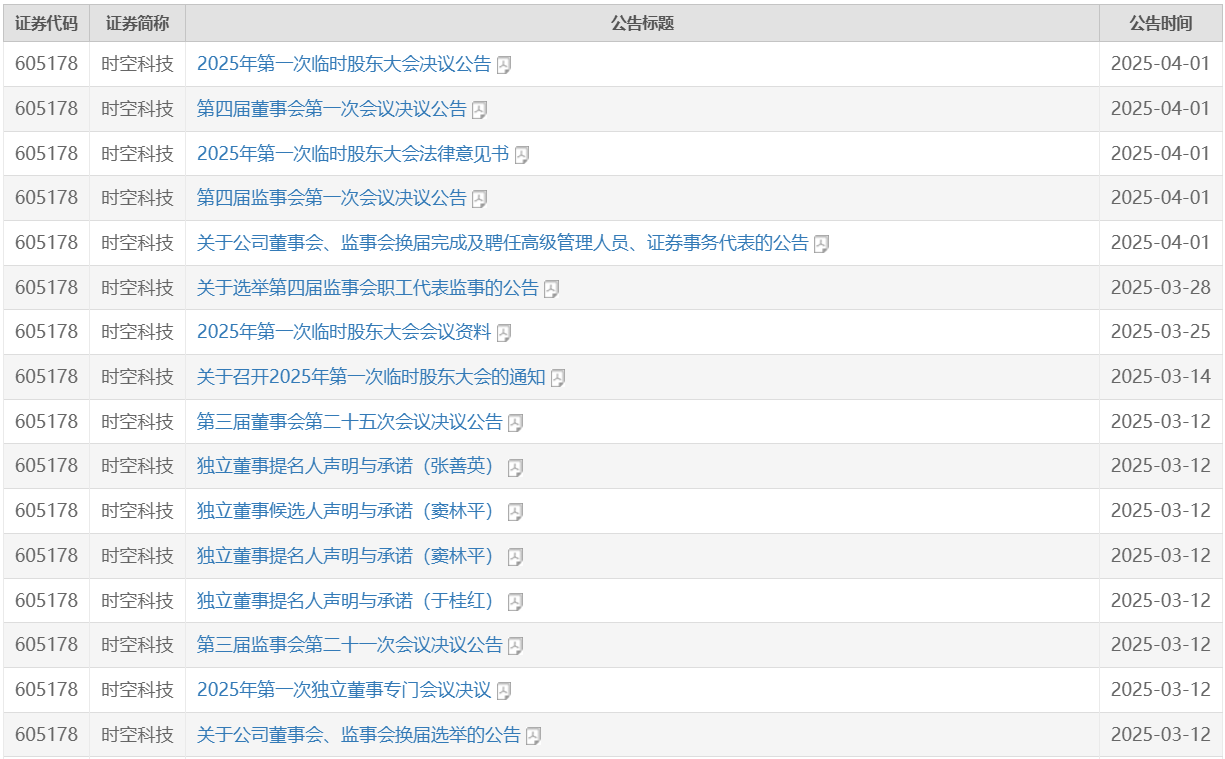View 2025年第一次临时股东大会会议资料
The height and width of the screenshot is (759, 1225).
(344, 332)
